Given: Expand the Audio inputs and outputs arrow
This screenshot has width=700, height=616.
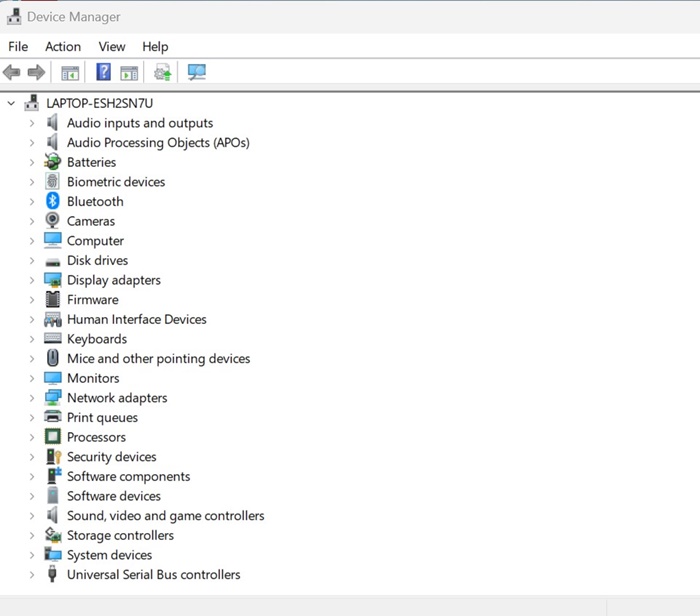Looking at the screenshot, I should (x=32, y=123).
